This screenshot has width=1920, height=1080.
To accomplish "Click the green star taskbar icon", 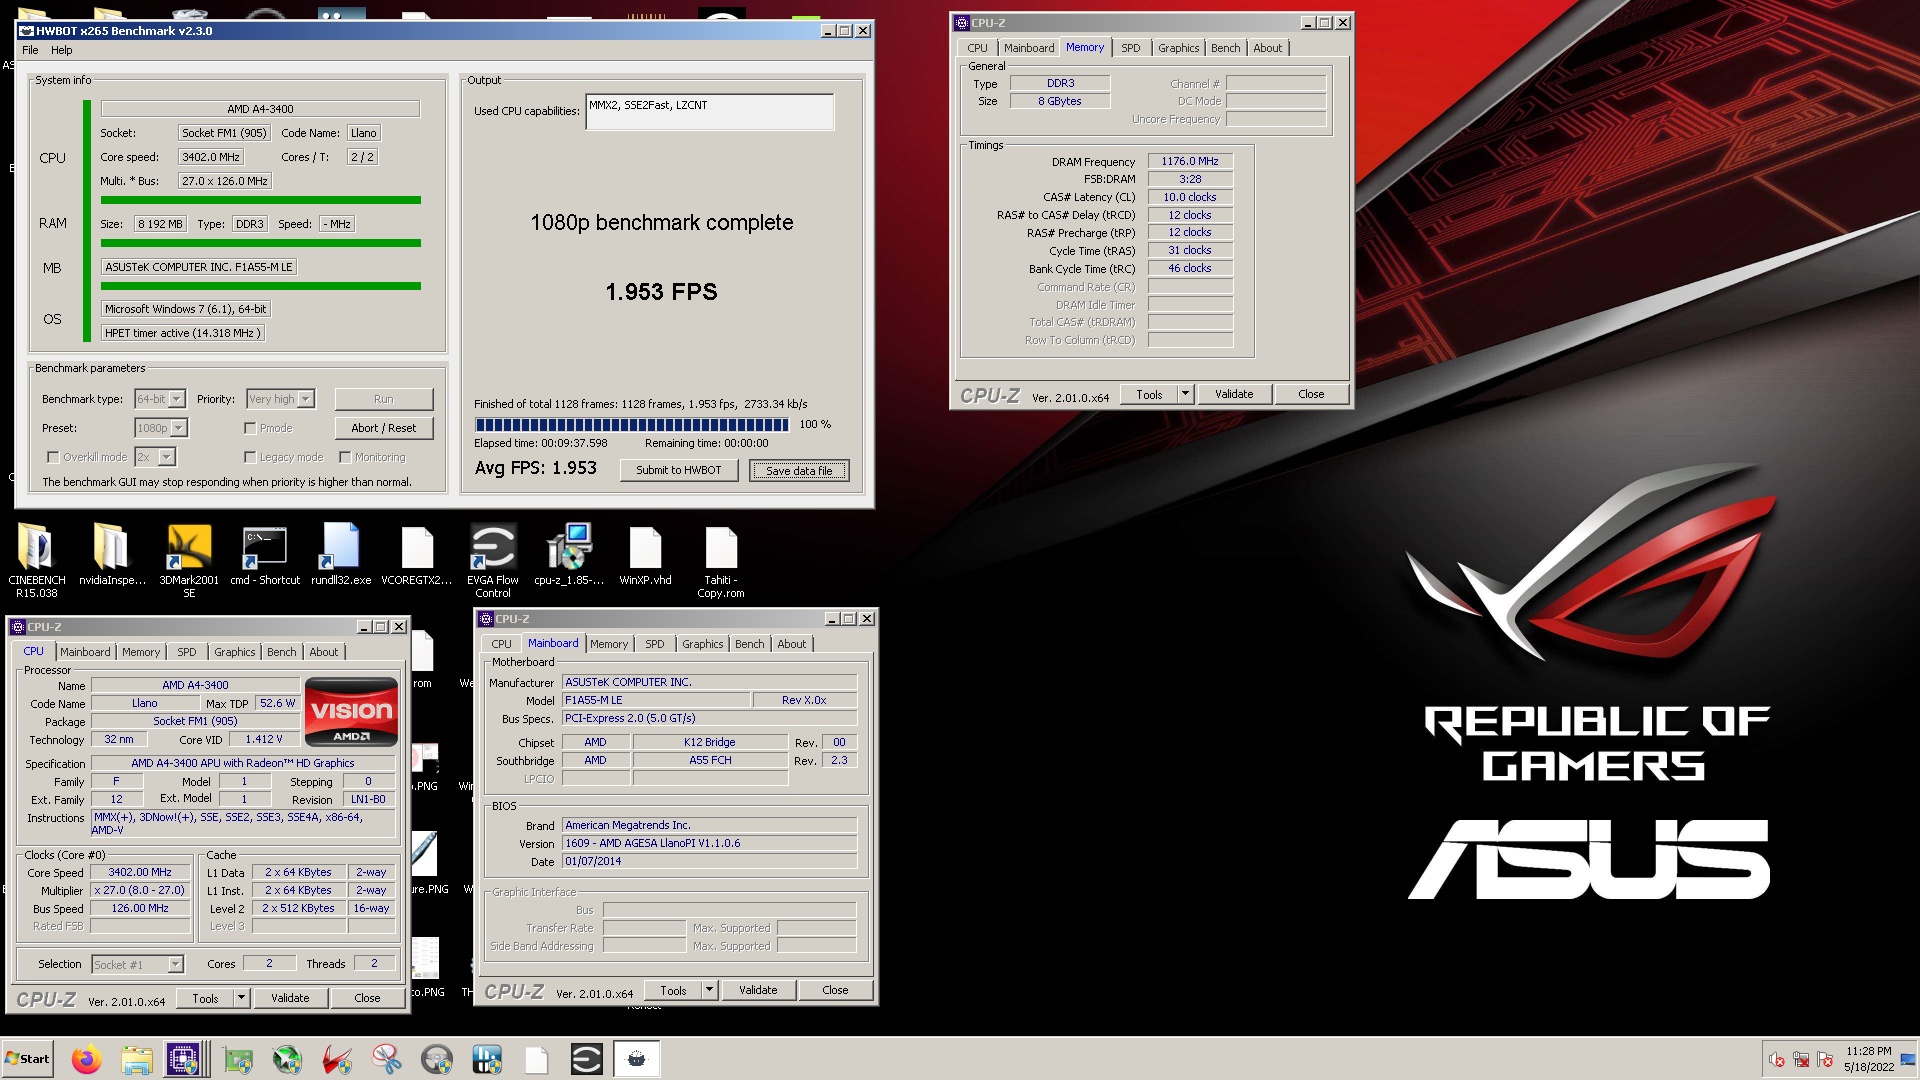I will click(x=288, y=1059).
